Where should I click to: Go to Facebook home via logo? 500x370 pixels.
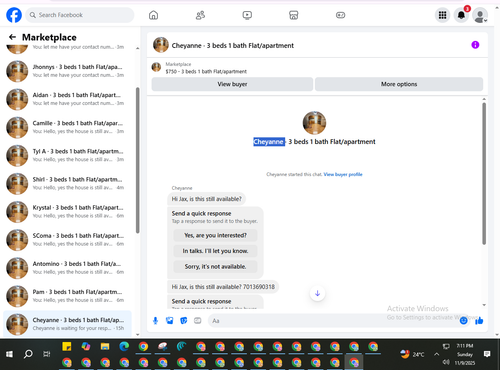pos(14,15)
